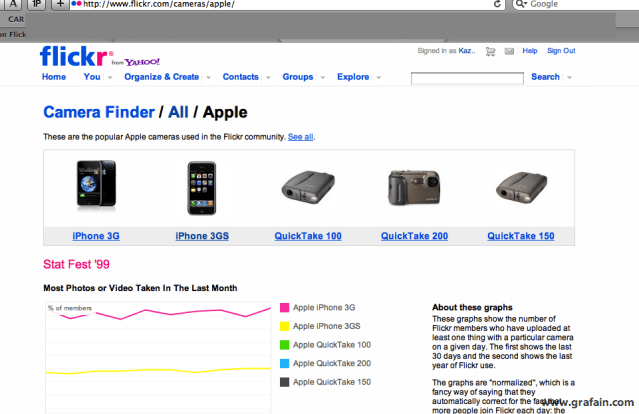The image size is (639, 414).
Task: Expand the Contacts dropdown arrow
Action: click(x=268, y=77)
